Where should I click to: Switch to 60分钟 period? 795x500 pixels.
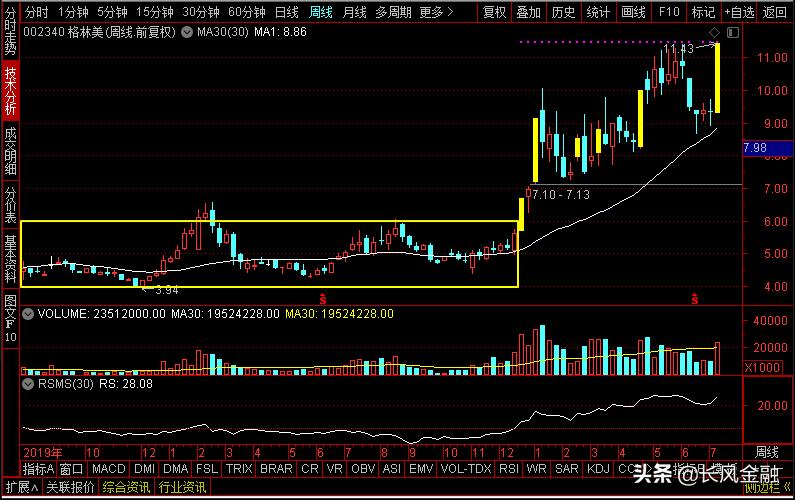[x=247, y=12]
